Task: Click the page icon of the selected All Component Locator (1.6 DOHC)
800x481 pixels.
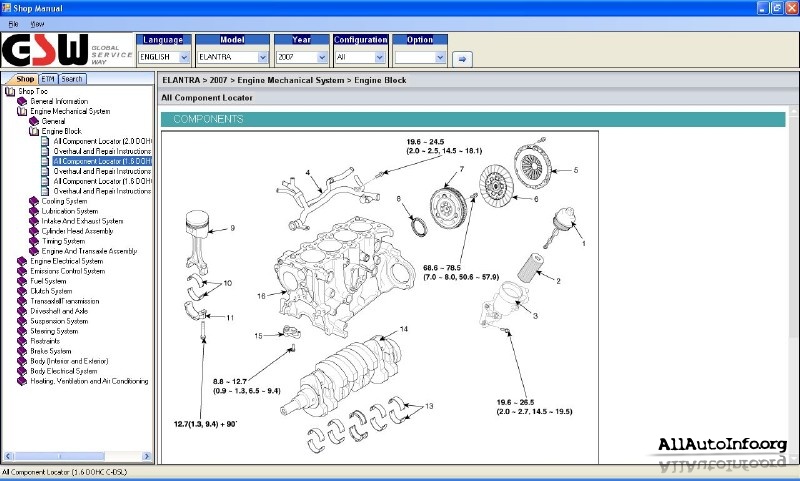Action: pos(45,161)
